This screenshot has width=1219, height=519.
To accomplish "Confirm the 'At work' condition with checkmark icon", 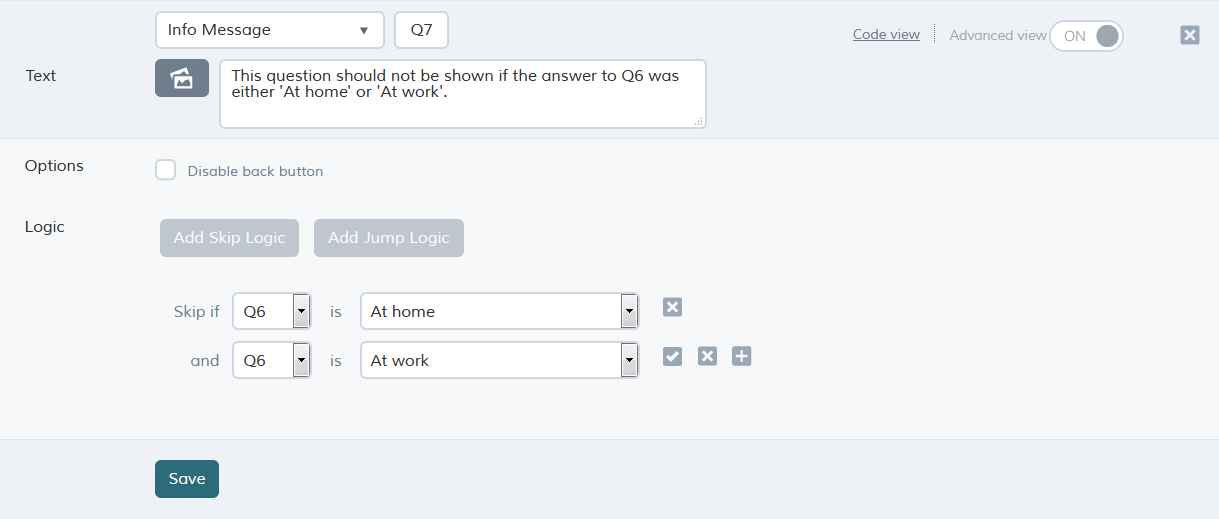I will (x=672, y=356).
